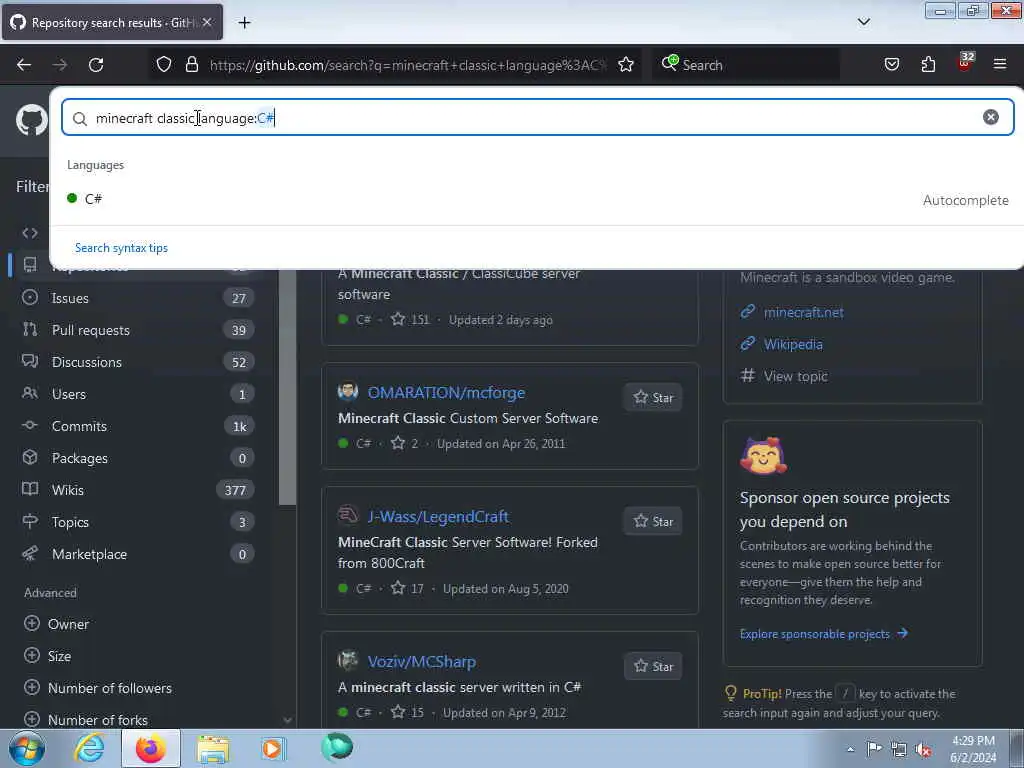Launch Internet Explorer from taskbar
1024x768 pixels.
pyautogui.click(x=89, y=748)
